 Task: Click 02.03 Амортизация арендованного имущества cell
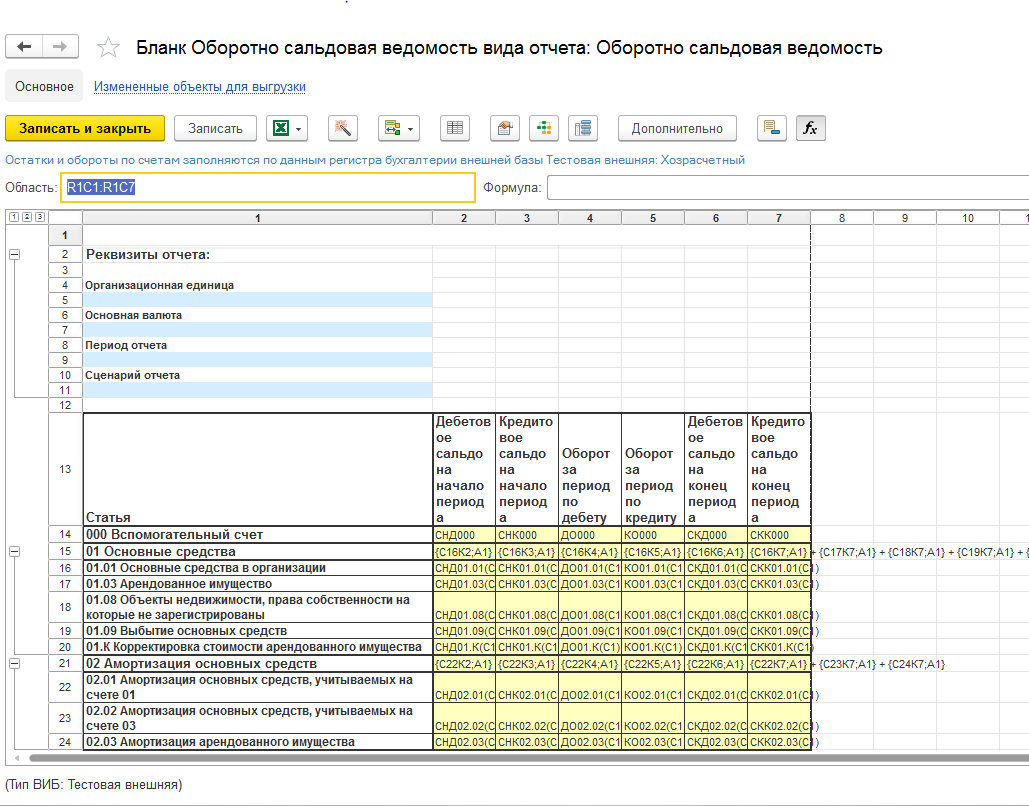(x=258, y=742)
